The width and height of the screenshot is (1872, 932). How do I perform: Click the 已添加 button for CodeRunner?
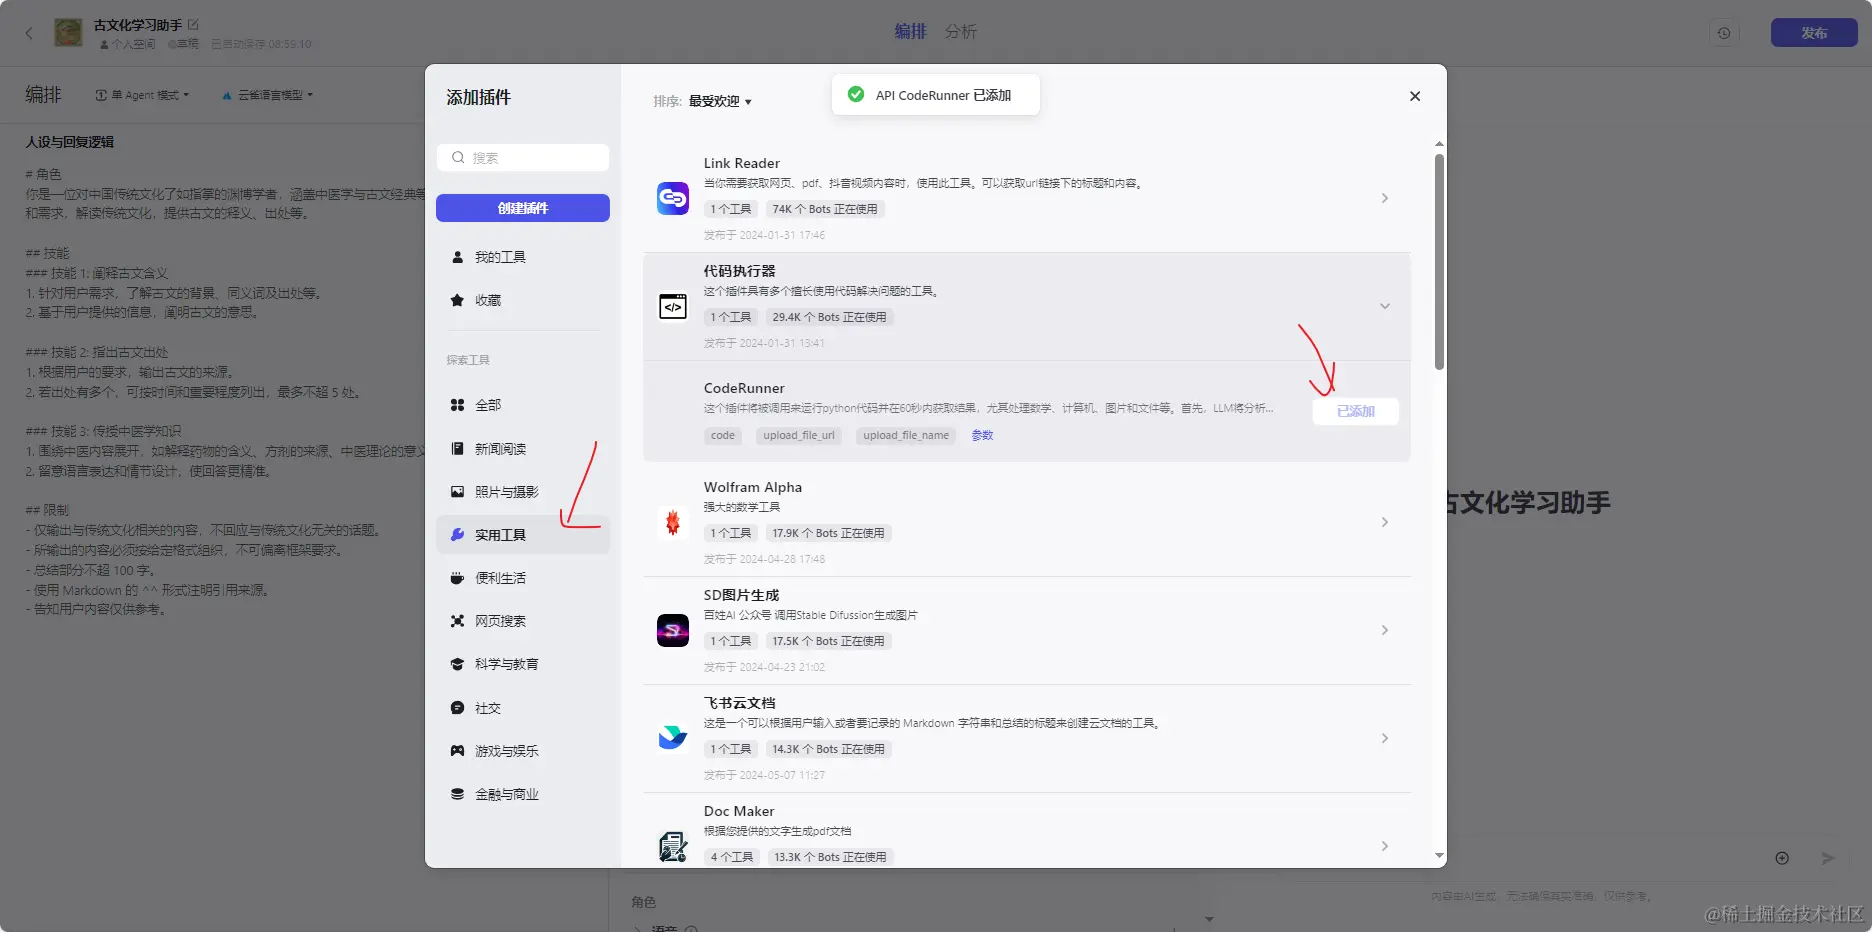1356,411
